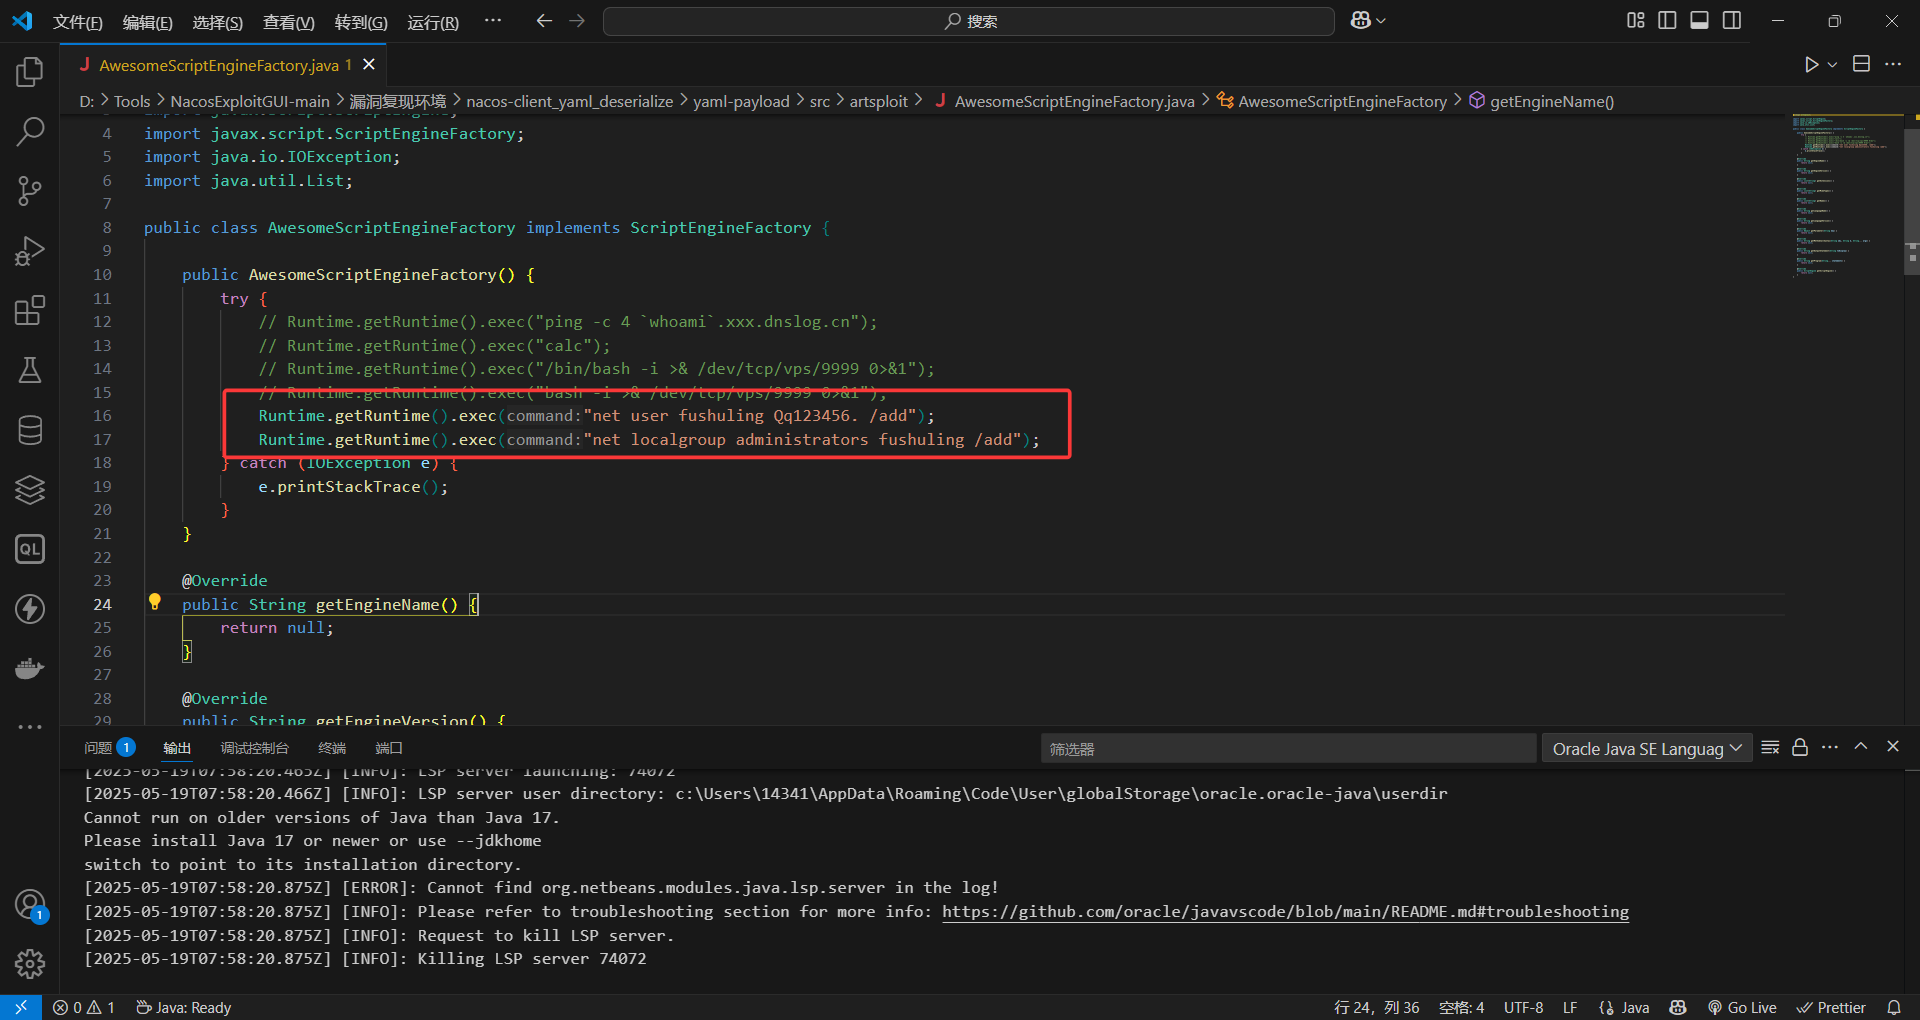Screen dimensions: 1920x1020
Task: Clear the output panel
Action: (x=1770, y=748)
